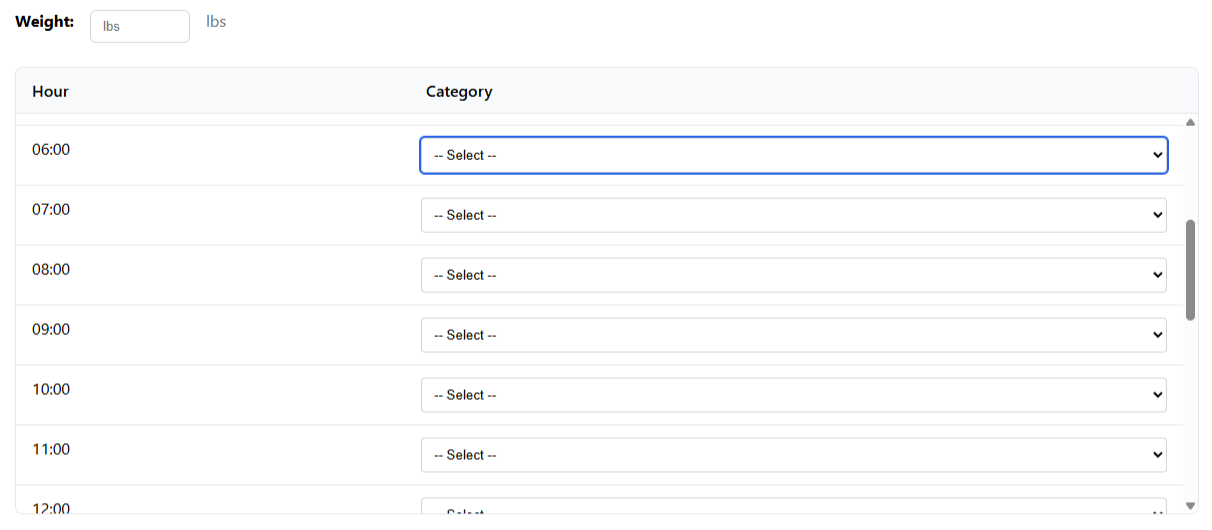
Task: Click the Weight label
Action: click(44, 21)
